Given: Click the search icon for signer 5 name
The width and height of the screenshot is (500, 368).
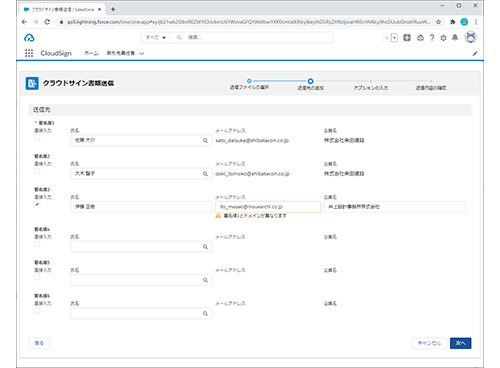Looking at the screenshot, I should click(x=206, y=280).
